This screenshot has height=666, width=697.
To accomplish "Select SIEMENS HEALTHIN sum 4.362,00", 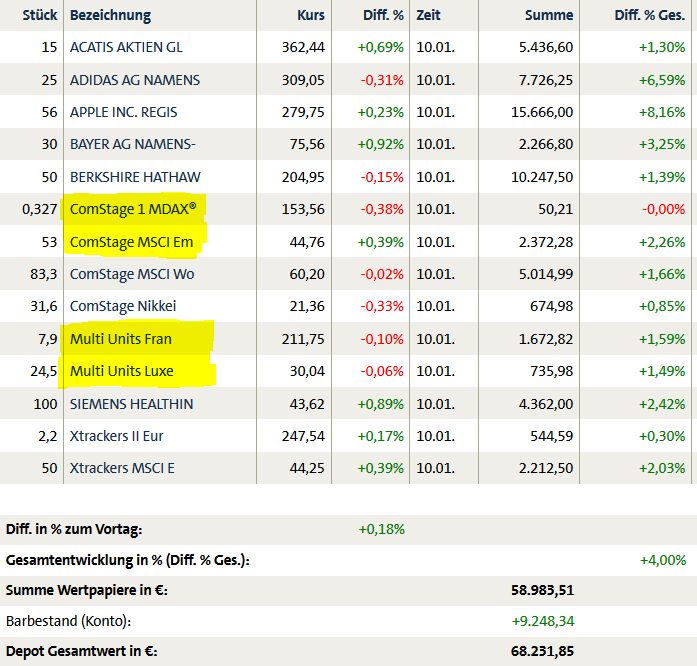I will (x=546, y=404).
